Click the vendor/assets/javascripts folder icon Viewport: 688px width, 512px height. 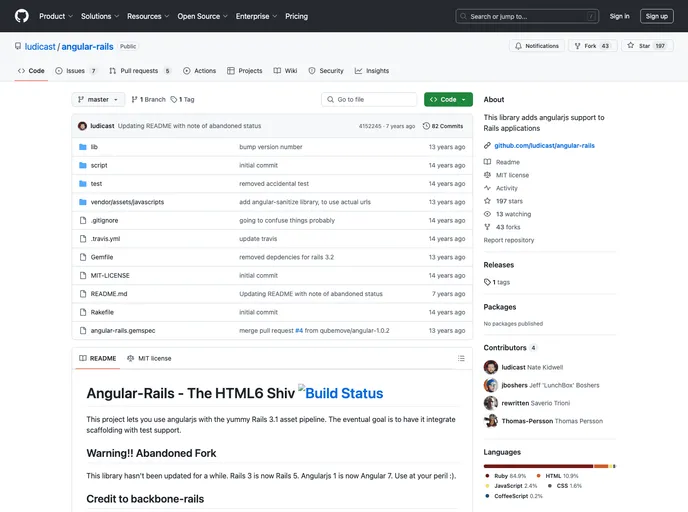click(82, 202)
